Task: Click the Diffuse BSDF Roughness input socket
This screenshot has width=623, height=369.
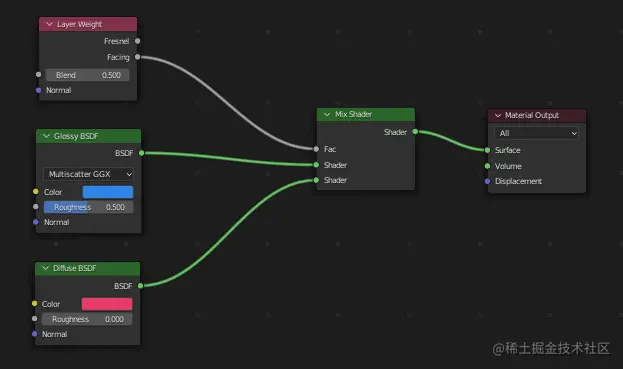Action: (x=35, y=319)
